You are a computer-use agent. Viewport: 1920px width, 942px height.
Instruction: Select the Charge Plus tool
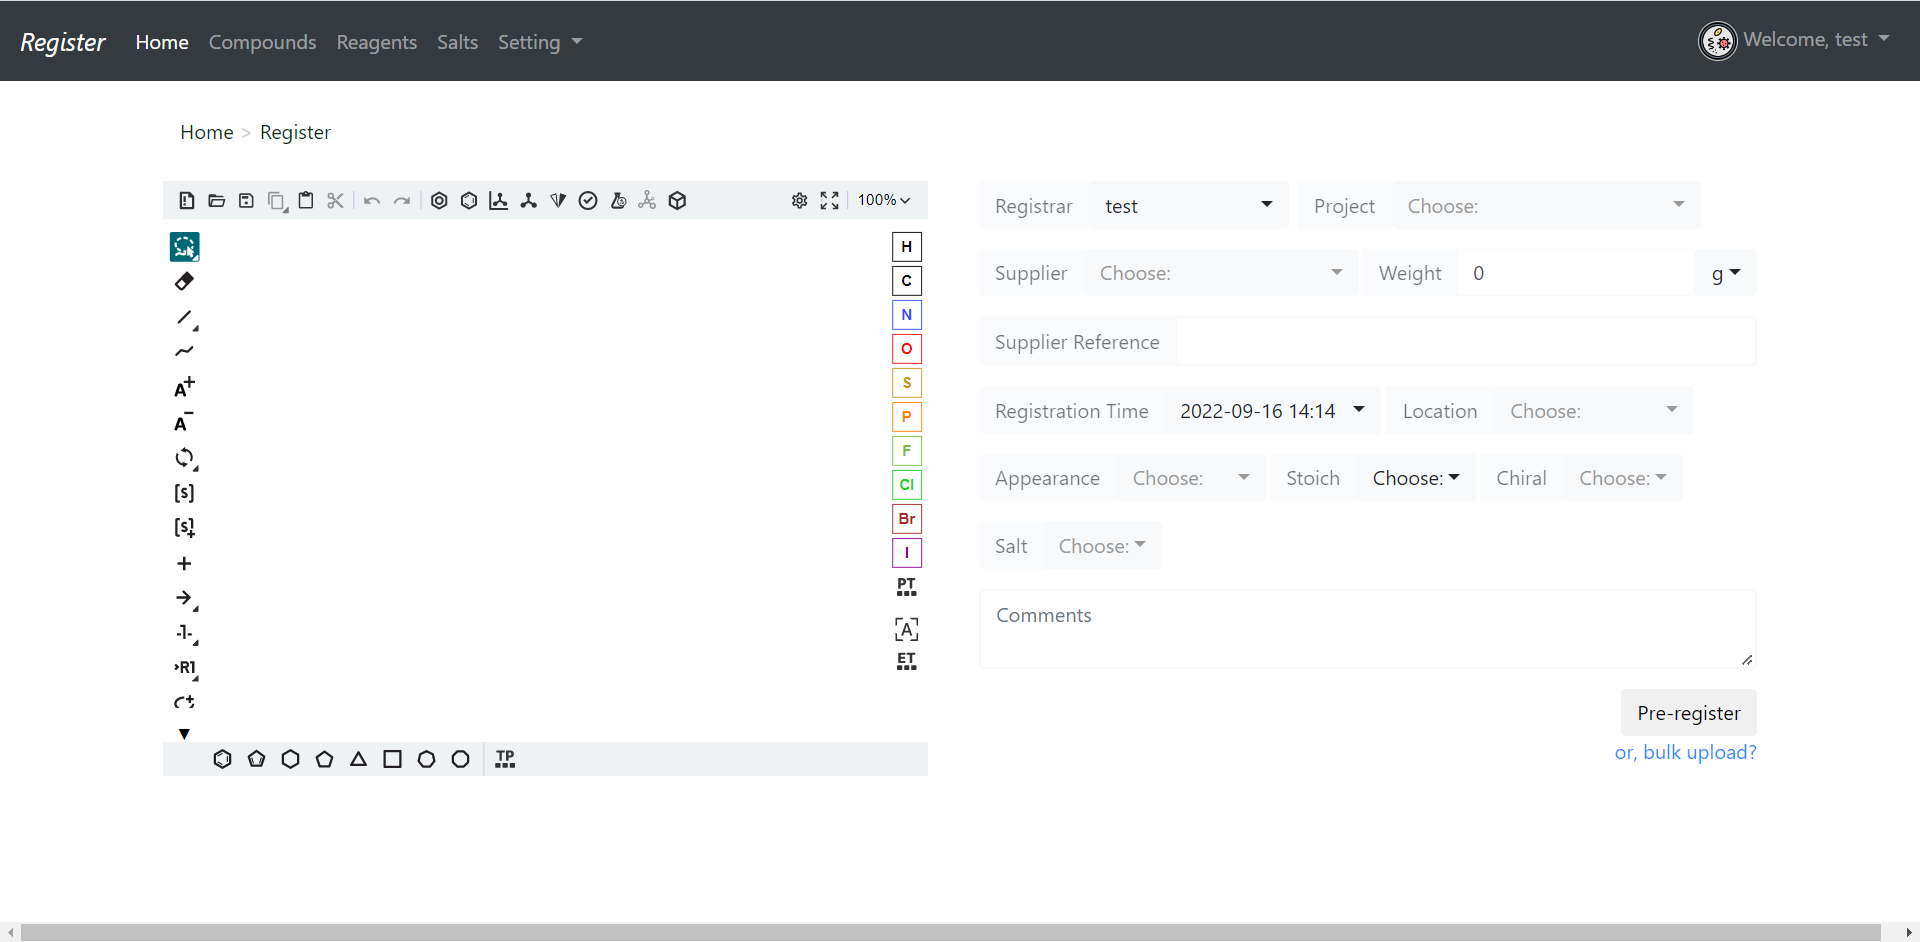click(184, 387)
